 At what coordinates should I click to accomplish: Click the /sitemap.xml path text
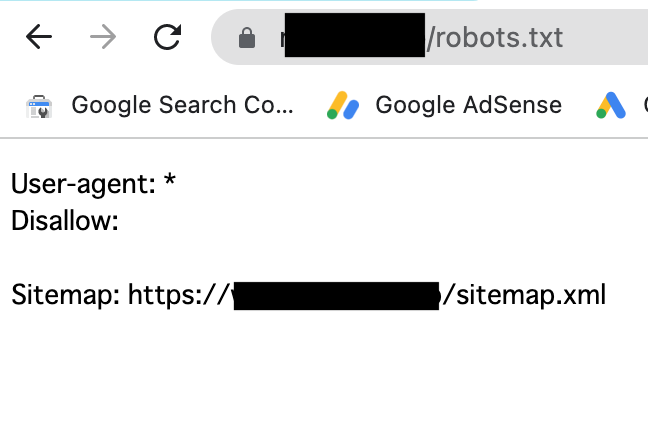(x=524, y=295)
